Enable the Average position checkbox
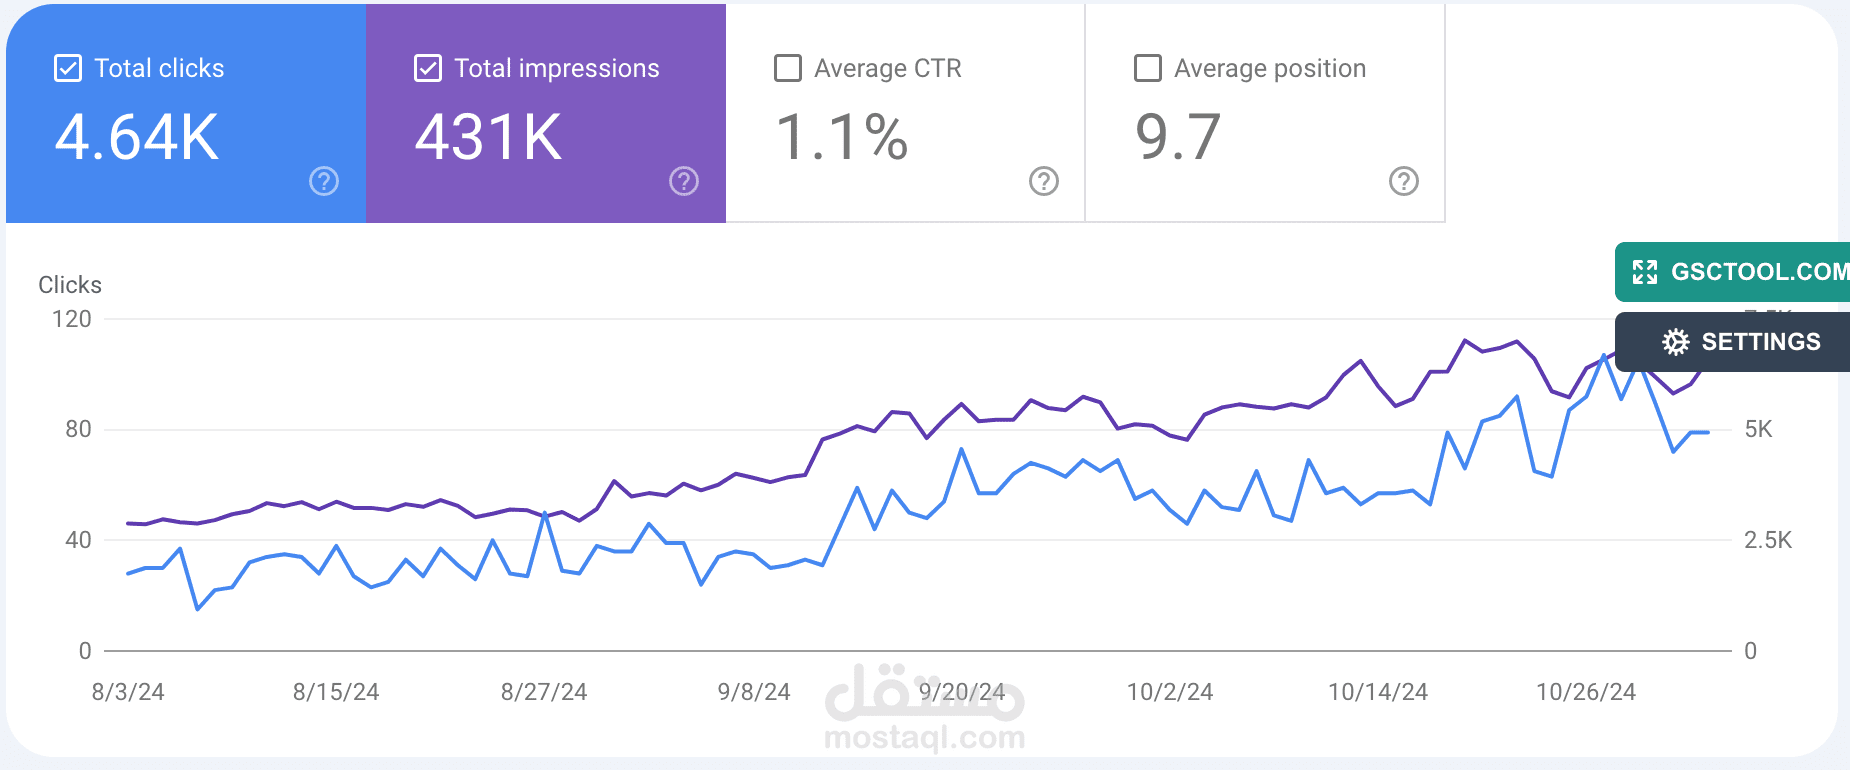Viewport: 1850px width, 770px height. tap(1148, 68)
